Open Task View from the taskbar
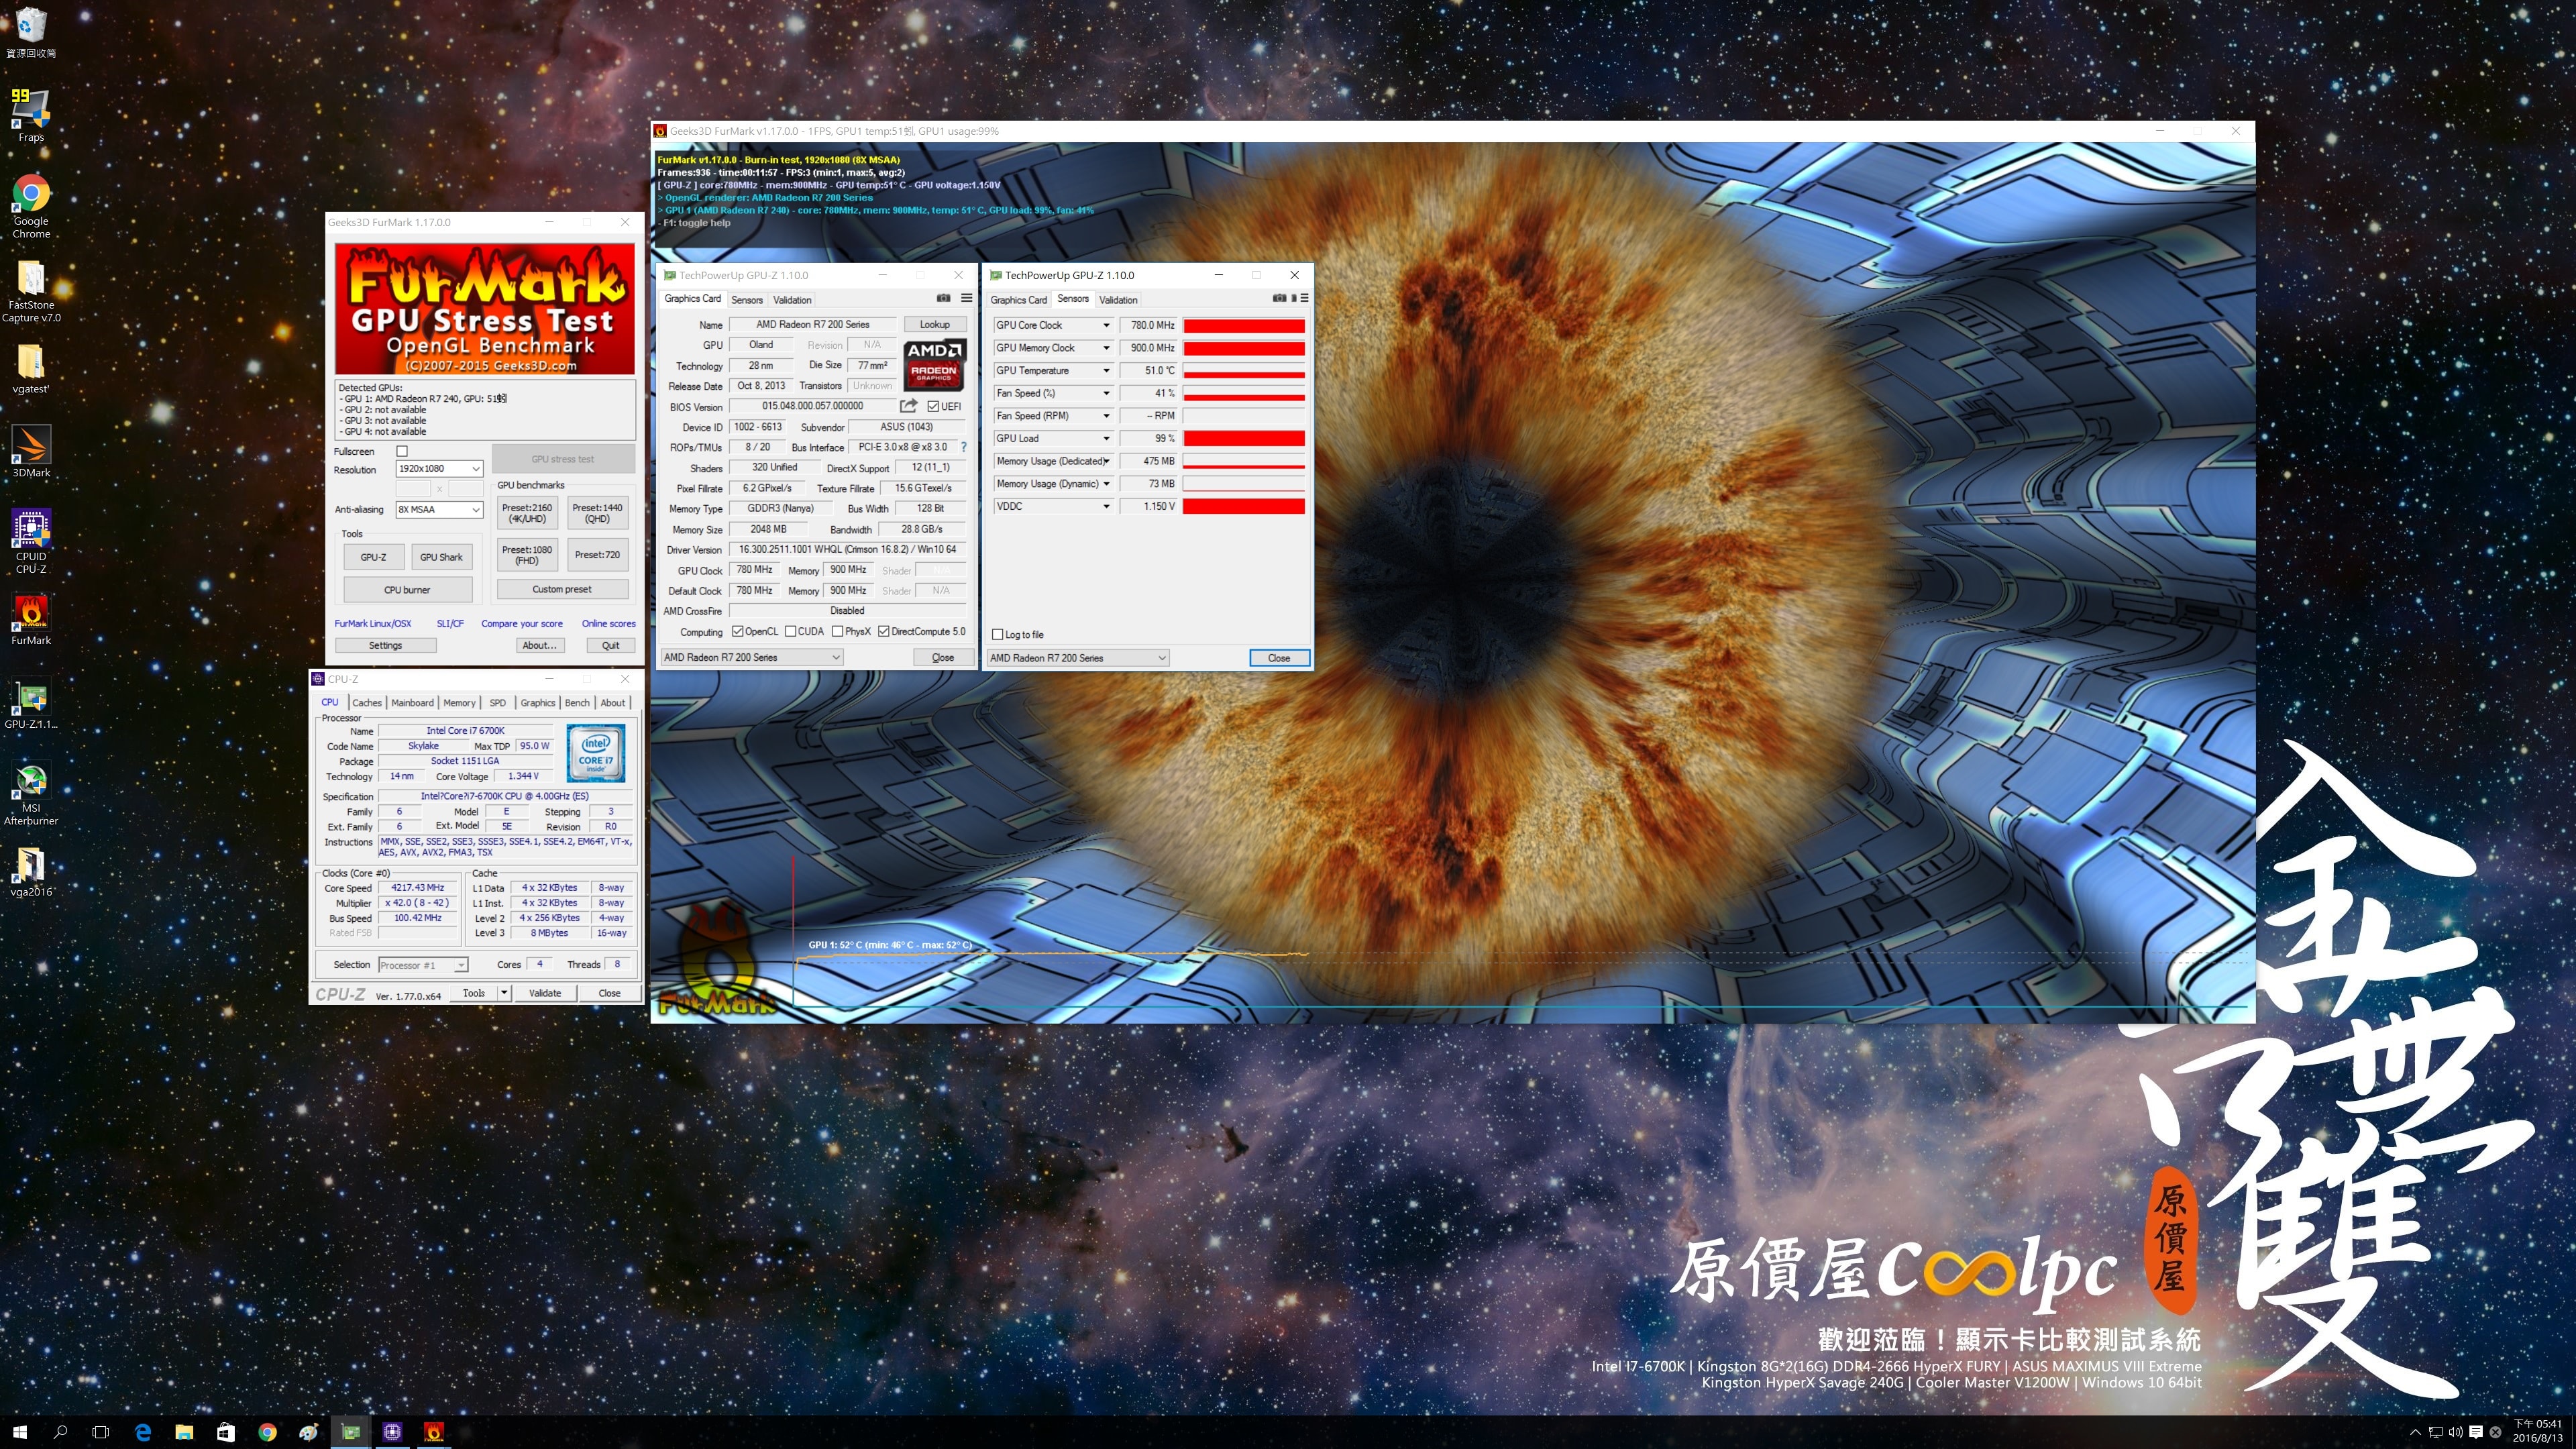This screenshot has width=2576, height=1449. coord(100,1432)
